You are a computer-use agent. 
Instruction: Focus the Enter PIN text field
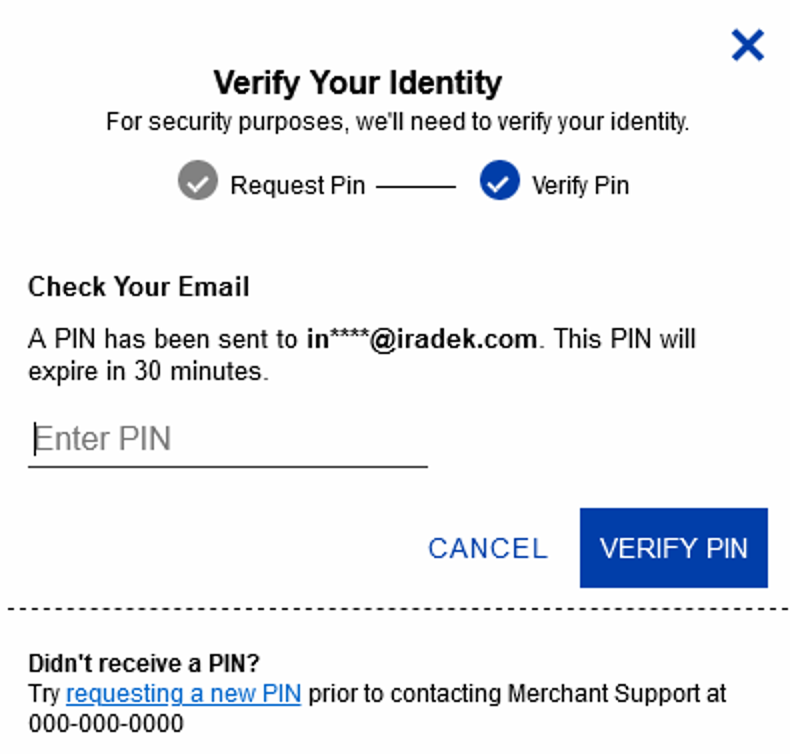pyautogui.click(x=228, y=439)
